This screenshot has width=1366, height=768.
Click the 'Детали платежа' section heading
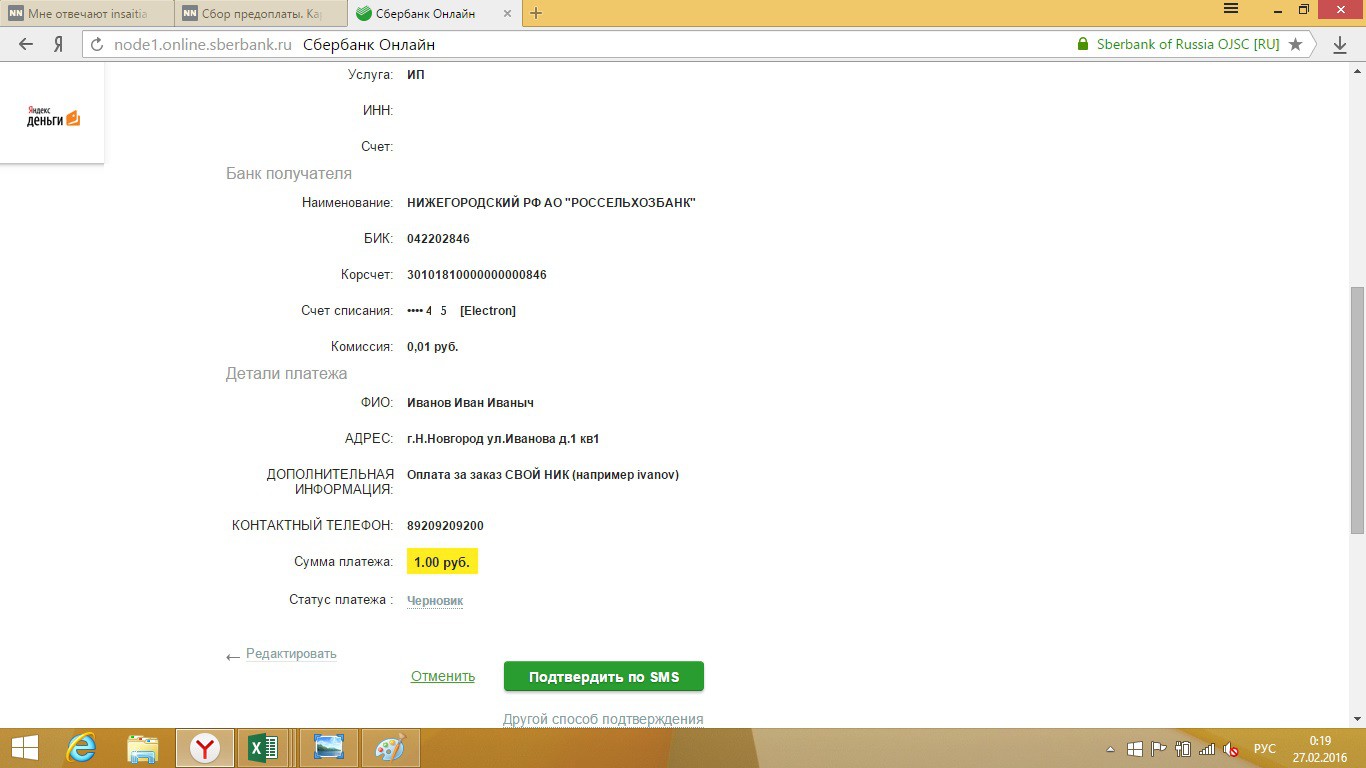tap(286, 374)
